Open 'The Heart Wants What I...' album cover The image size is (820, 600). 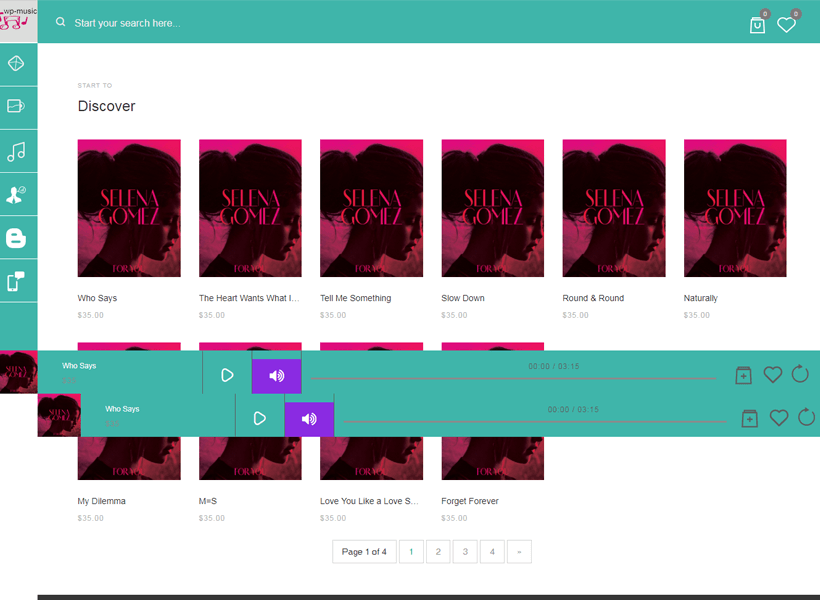(250, 208)
